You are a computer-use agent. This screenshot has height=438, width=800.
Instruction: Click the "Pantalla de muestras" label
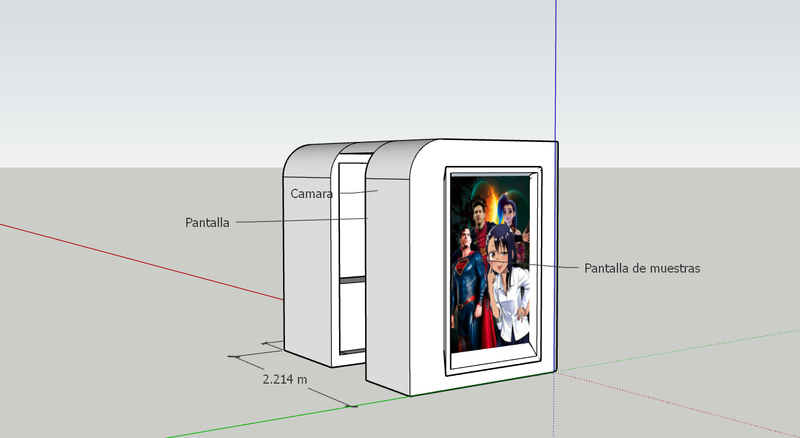642,268
